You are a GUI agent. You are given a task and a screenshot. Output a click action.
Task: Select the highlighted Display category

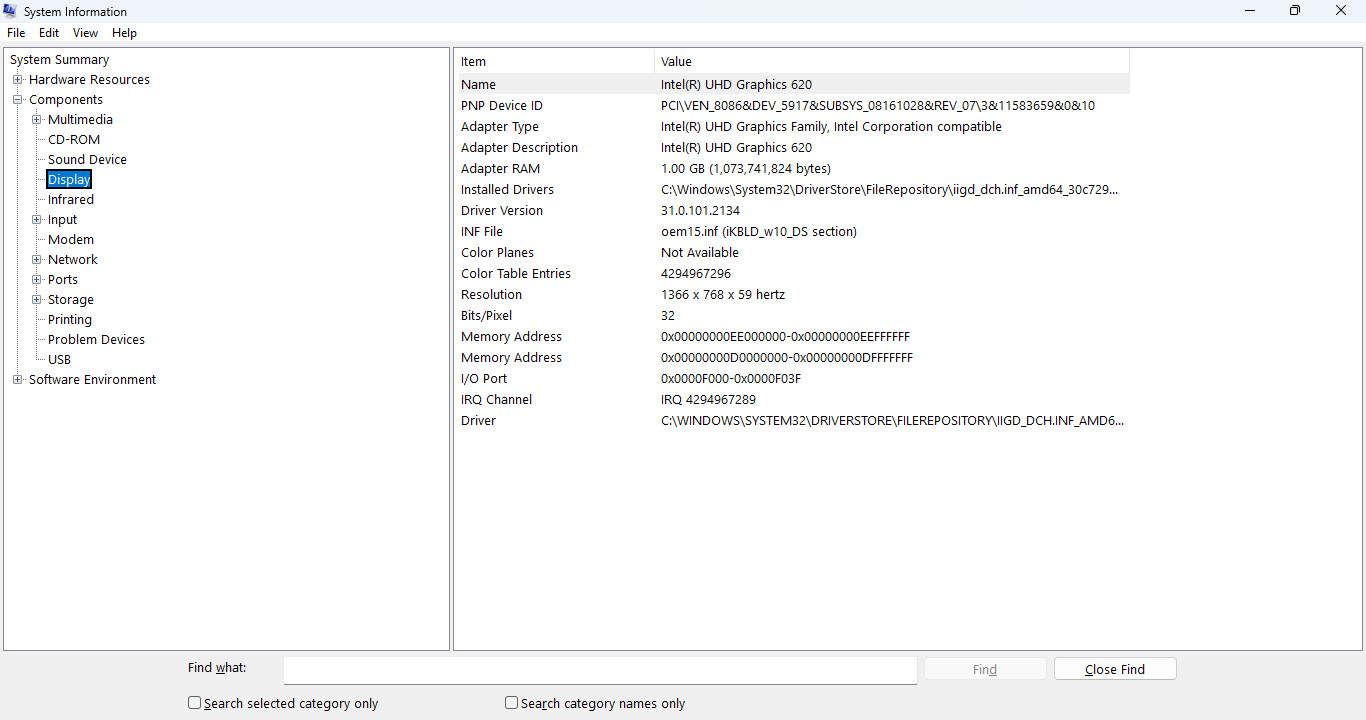[69, 180]
